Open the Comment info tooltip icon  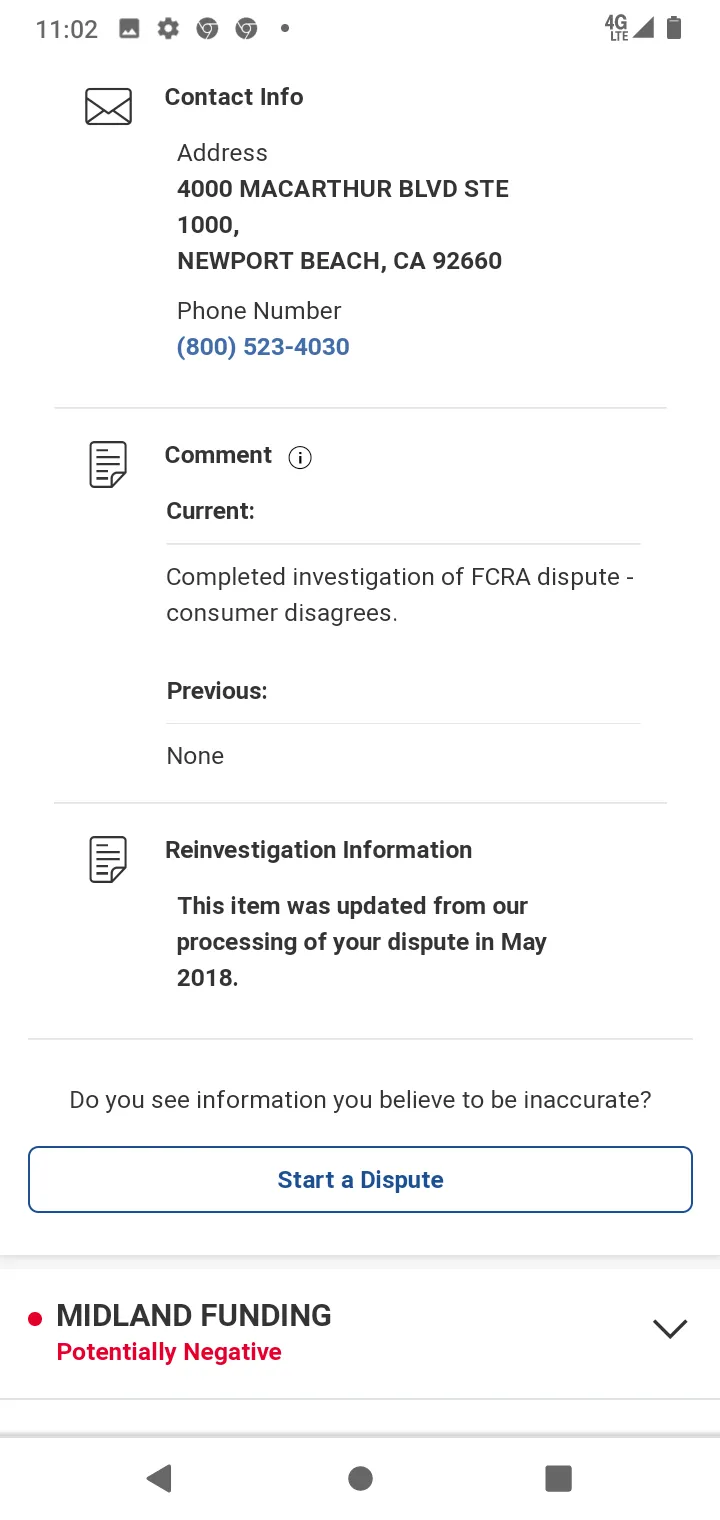(300, 458)
